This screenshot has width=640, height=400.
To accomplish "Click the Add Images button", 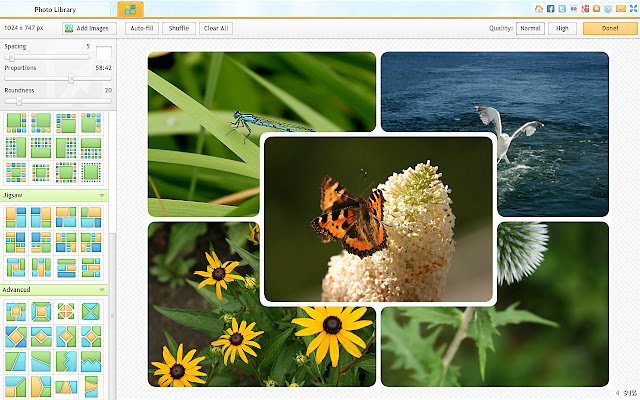I will pyautogui.click(x=89, y=28).
